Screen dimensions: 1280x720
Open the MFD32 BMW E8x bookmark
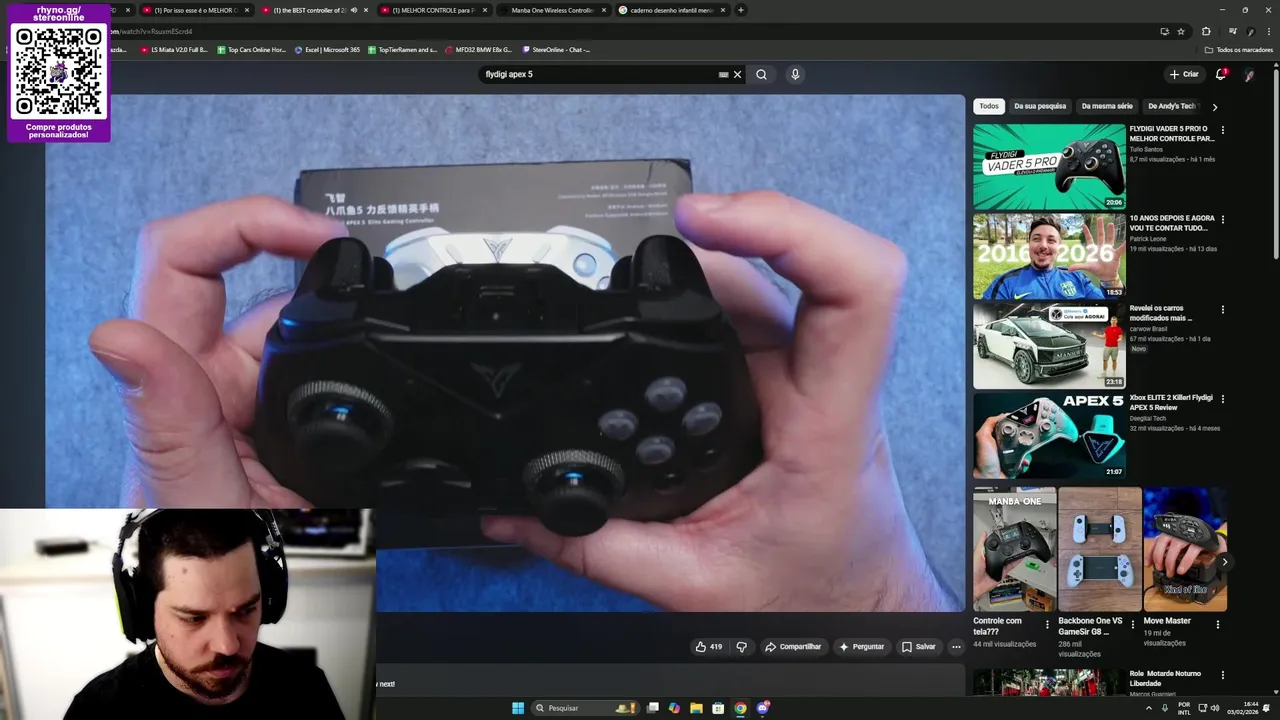tap(478, 49)
